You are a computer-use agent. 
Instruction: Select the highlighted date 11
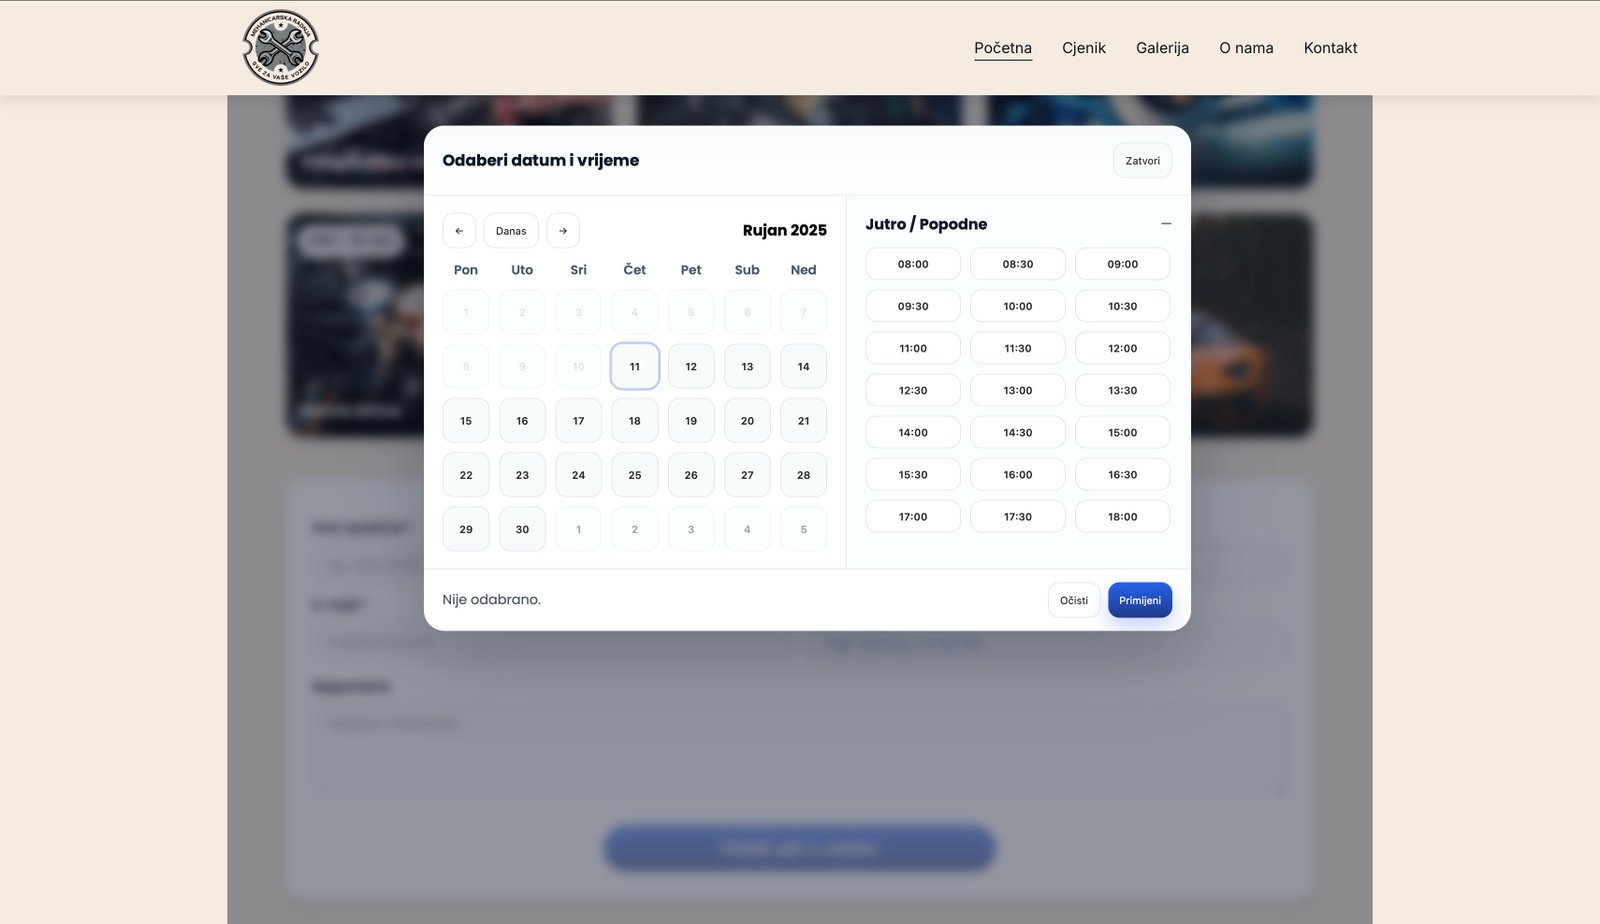point(634,366)
